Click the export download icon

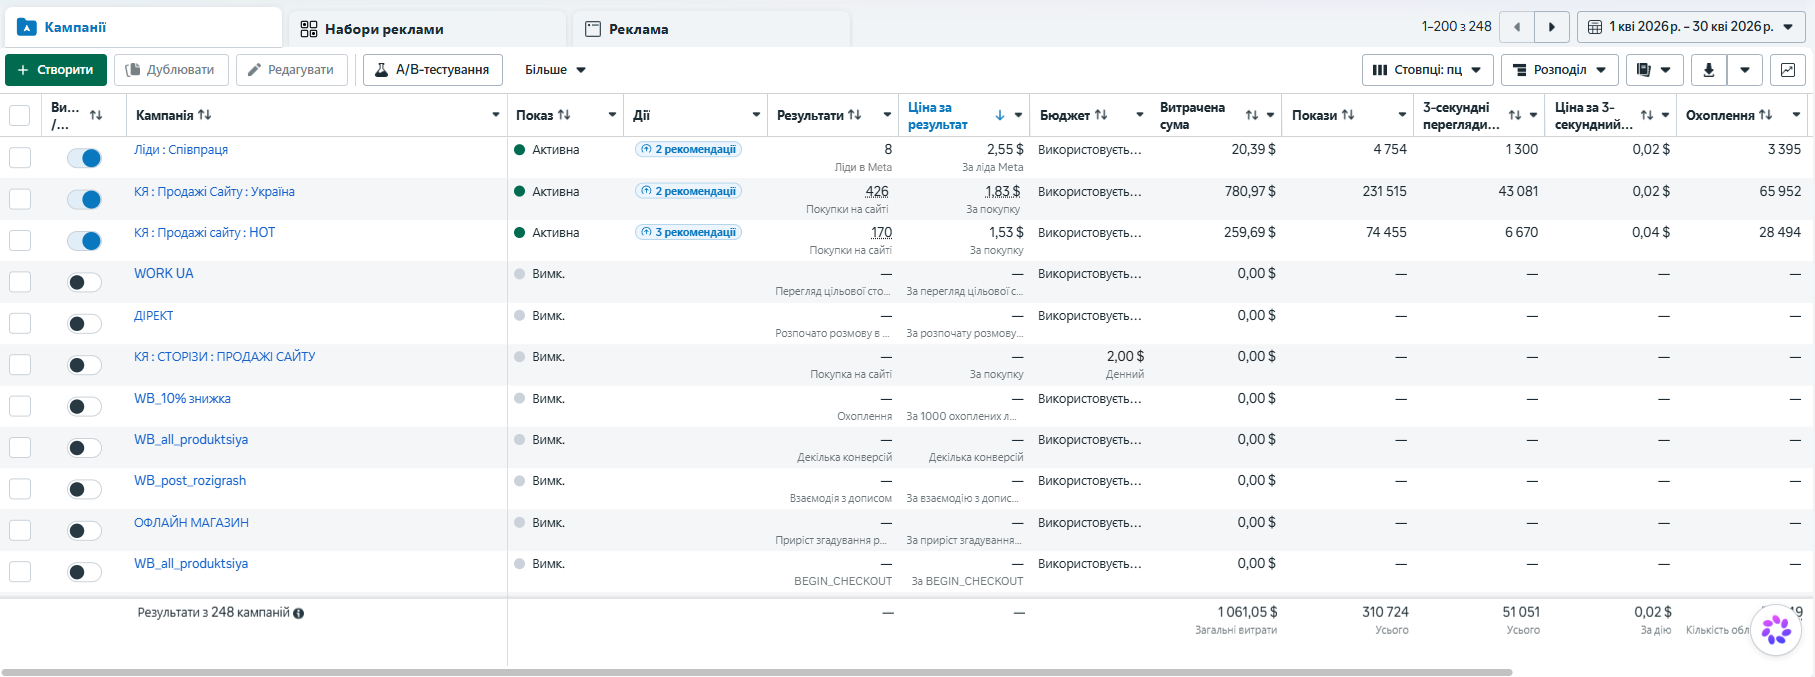1708,70
